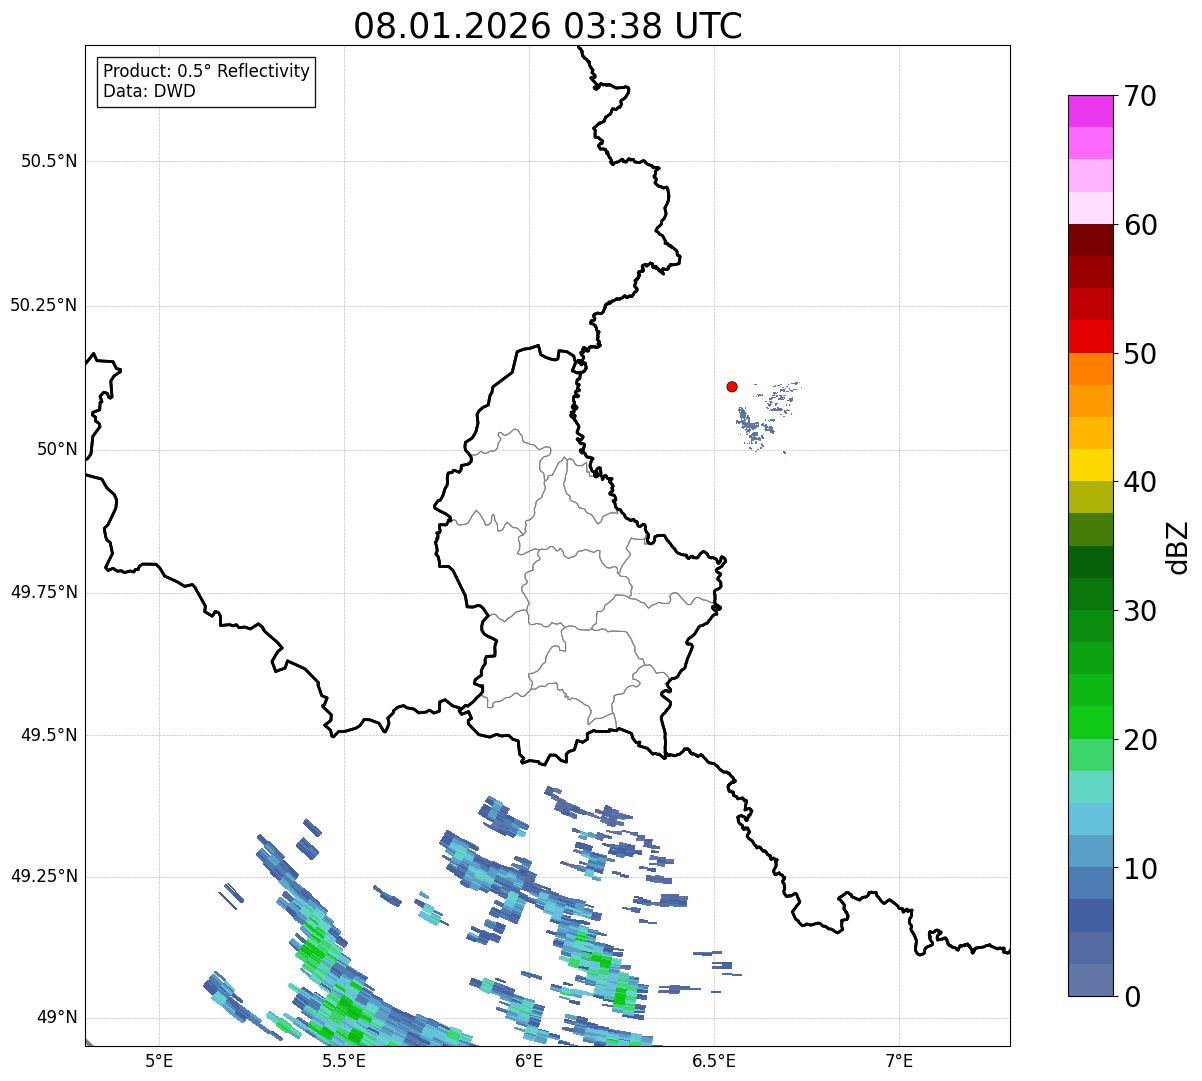Click the colorbar tick label 70
This screenshot has height=1081, width=1202.
click(x=1139, y=97)
